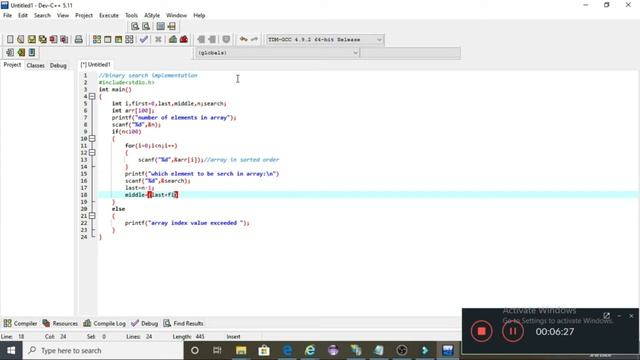Click the Go to function toolbar icon
Image resolution: width=640 pixels, height=360 pixels.
[x=160, y=27]
